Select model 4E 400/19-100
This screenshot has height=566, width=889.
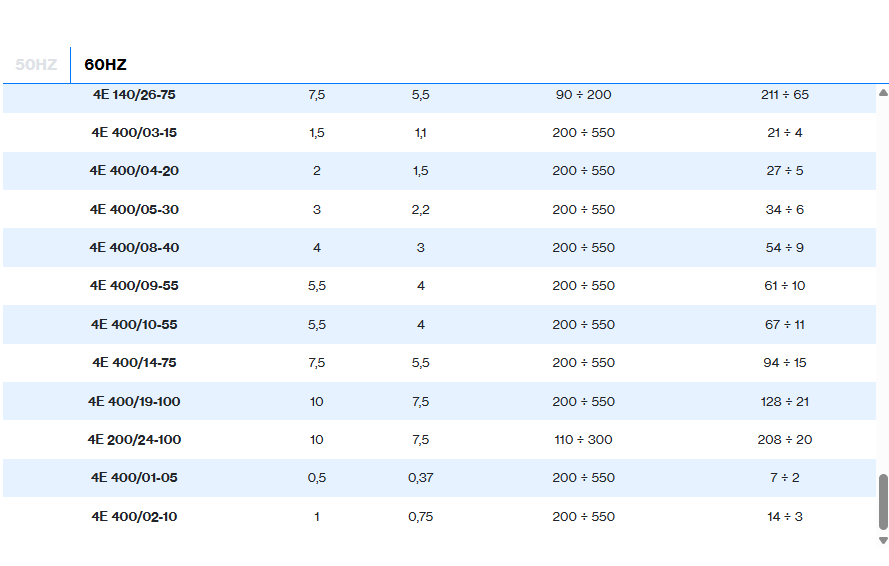tap(134, 402)
